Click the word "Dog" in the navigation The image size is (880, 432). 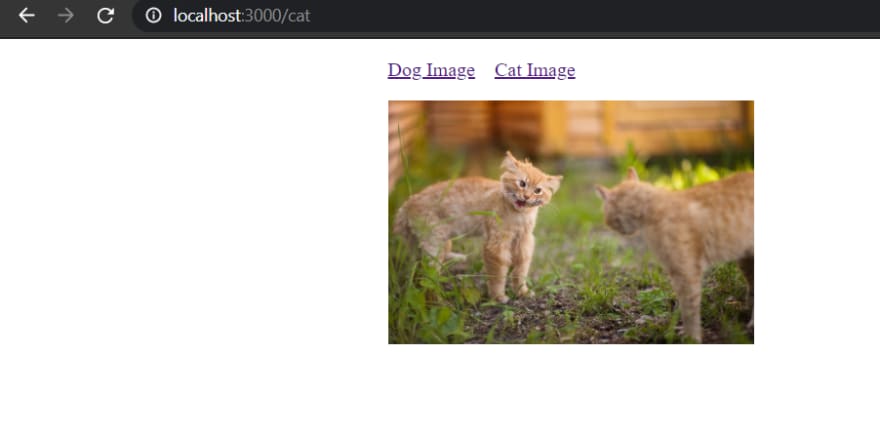404,70
